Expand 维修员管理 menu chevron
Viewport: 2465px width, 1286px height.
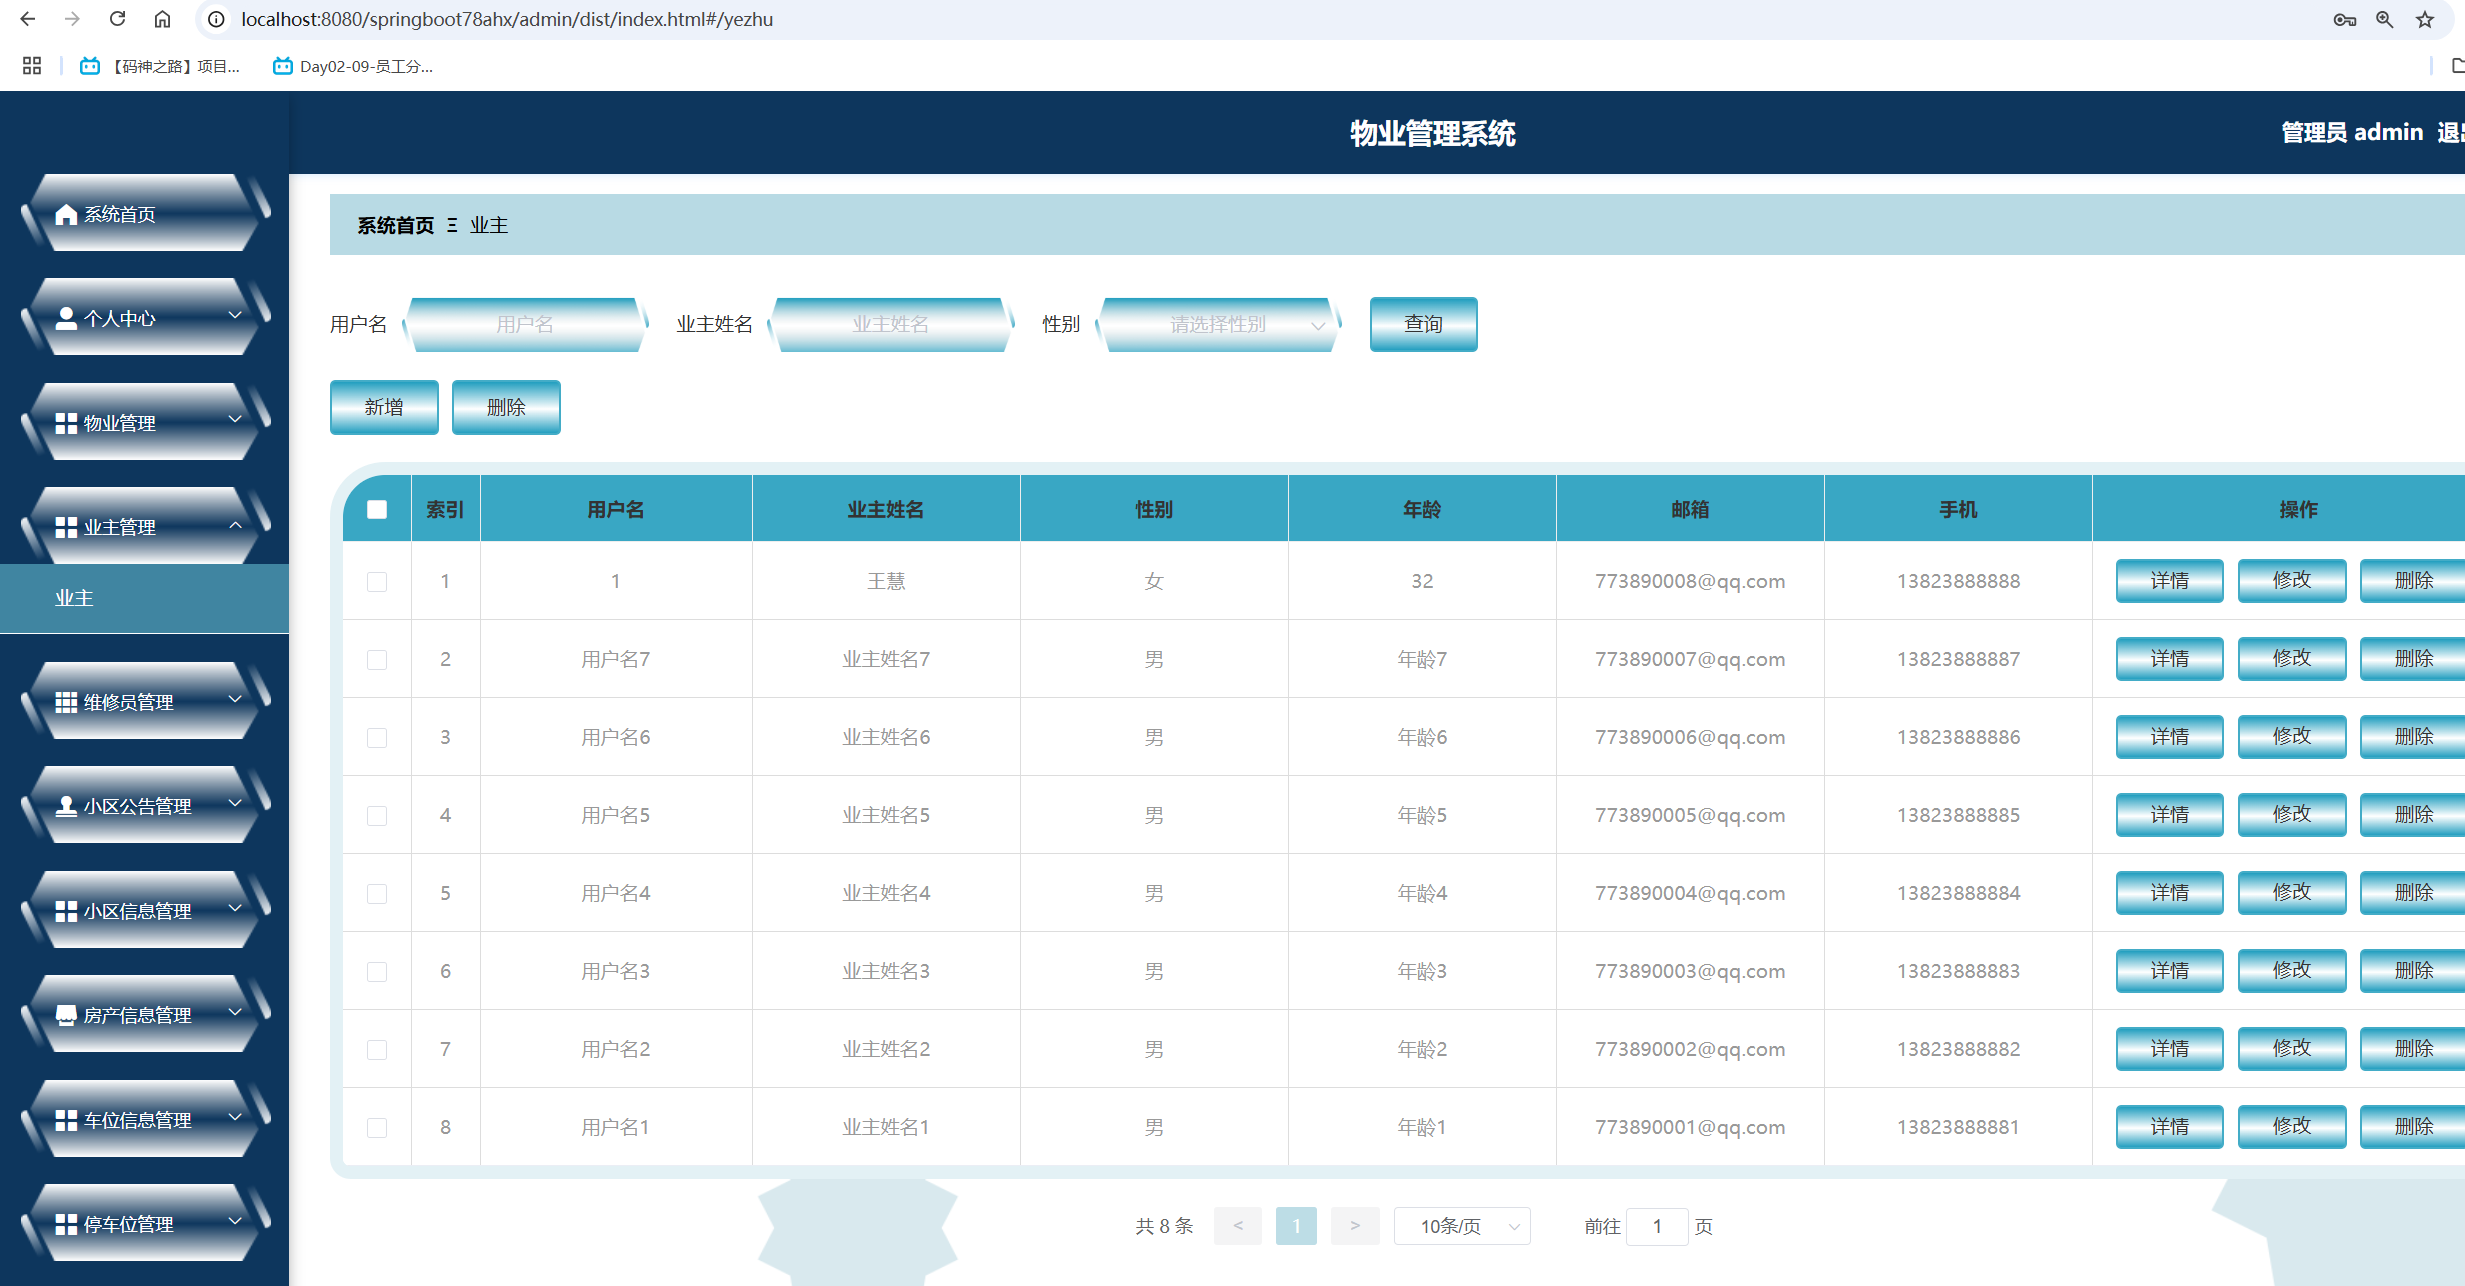click(235, 699)
